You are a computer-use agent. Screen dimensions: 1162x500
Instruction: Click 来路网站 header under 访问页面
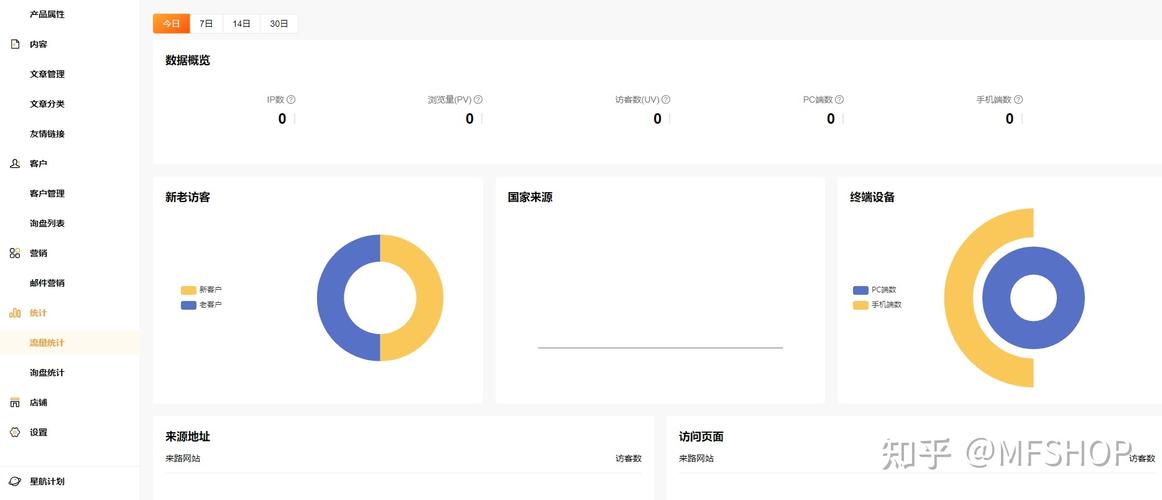[x=696, y=459]
